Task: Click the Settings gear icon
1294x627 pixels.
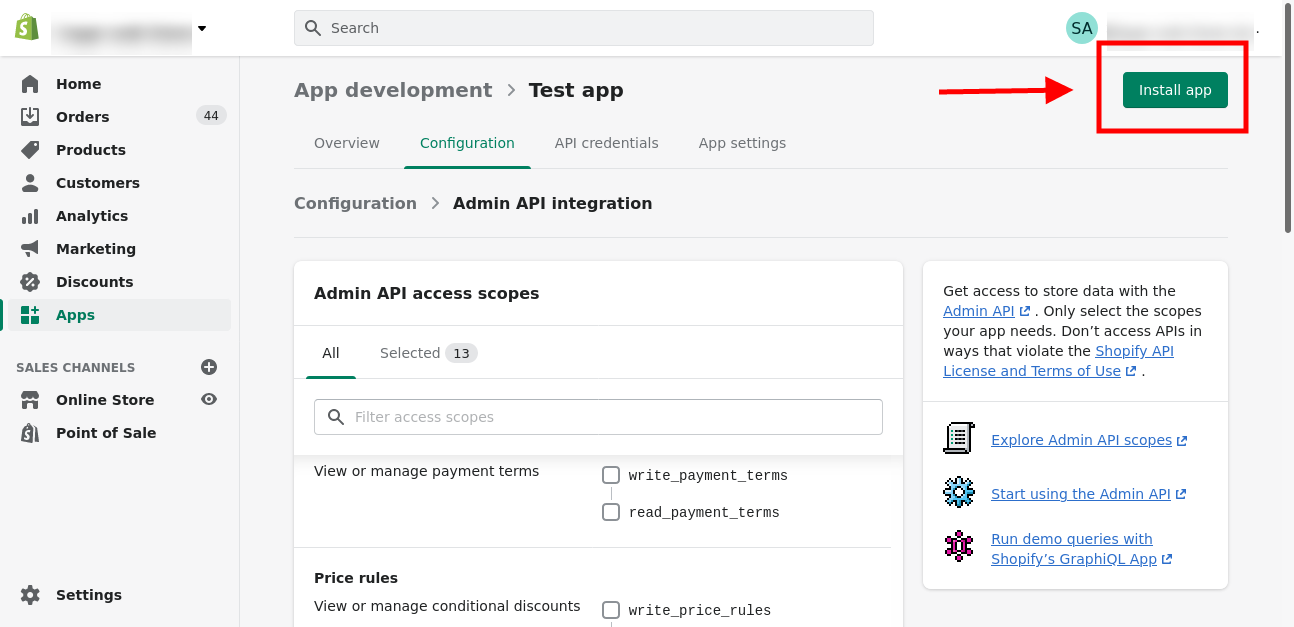Action: tap(30, 595)
